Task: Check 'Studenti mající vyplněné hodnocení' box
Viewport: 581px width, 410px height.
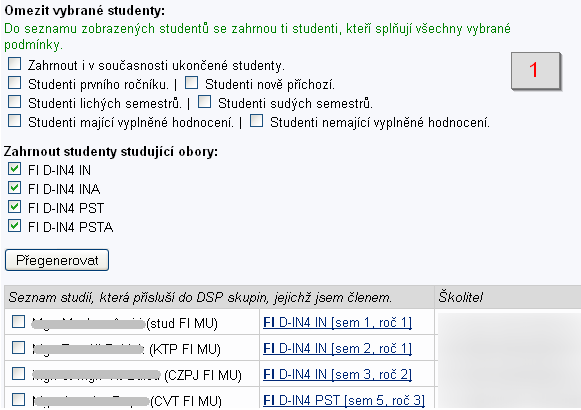Action: click(x=14, y=121)
